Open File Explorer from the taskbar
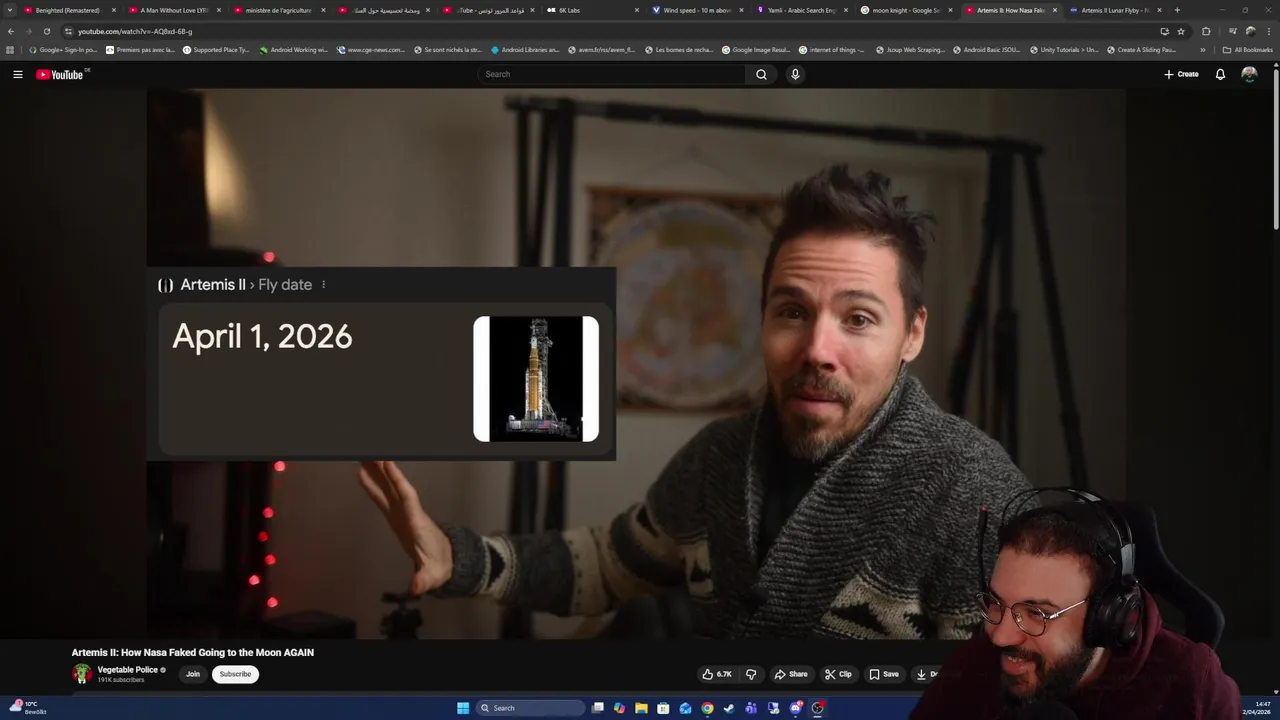This screenshot has height=720, width=1280. pos(641,708)
